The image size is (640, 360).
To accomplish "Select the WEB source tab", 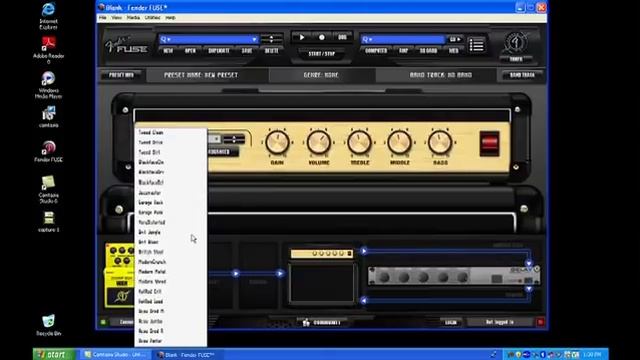I will point(453,51).
